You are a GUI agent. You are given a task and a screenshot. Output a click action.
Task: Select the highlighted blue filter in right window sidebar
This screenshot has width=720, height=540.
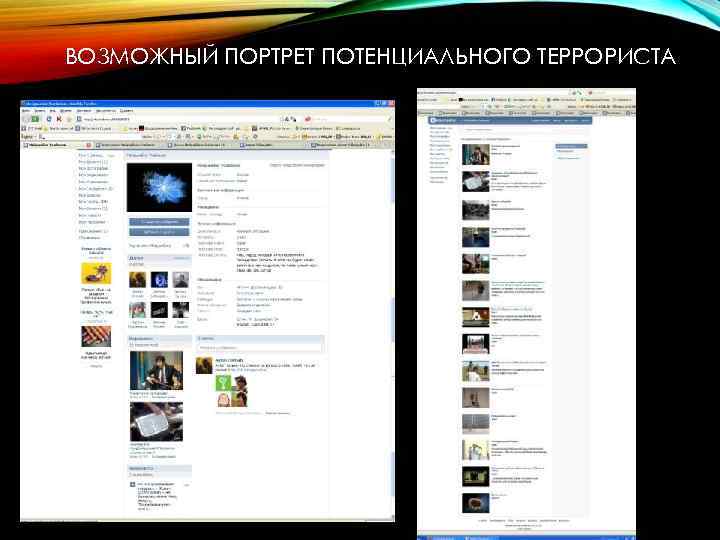(x=571, y=146)
